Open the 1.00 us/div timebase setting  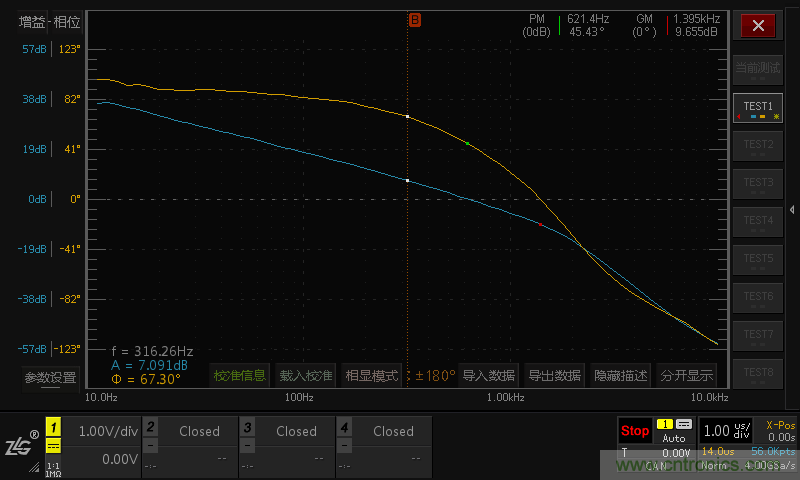(727, 431)
